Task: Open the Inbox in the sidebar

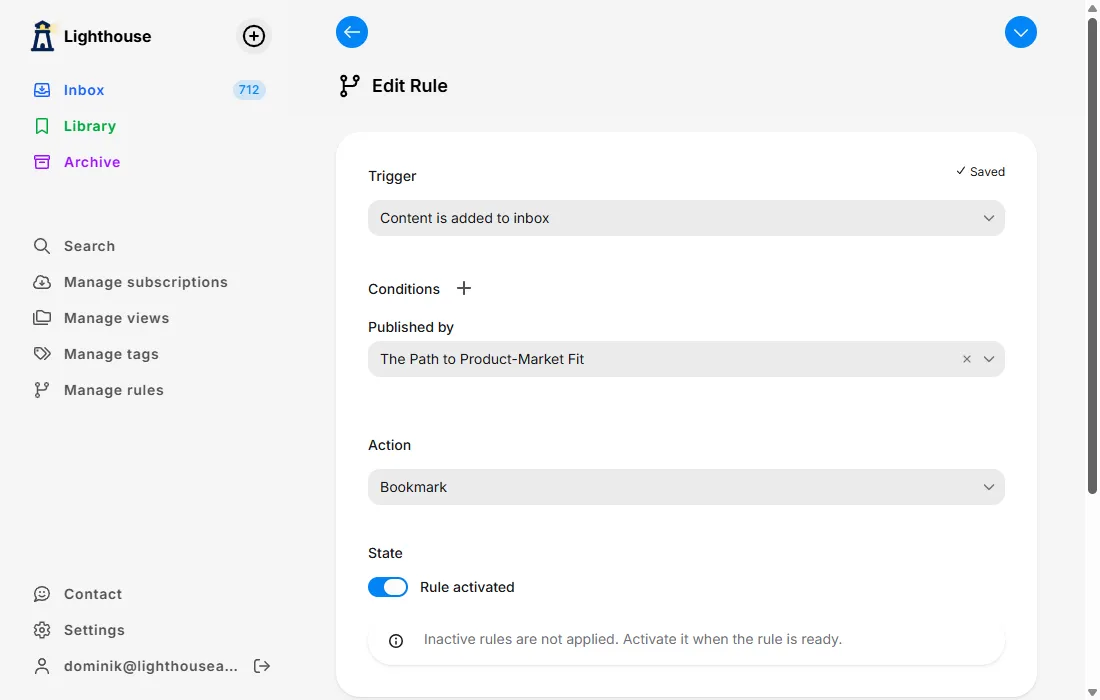Action: (x=84, y=90)
